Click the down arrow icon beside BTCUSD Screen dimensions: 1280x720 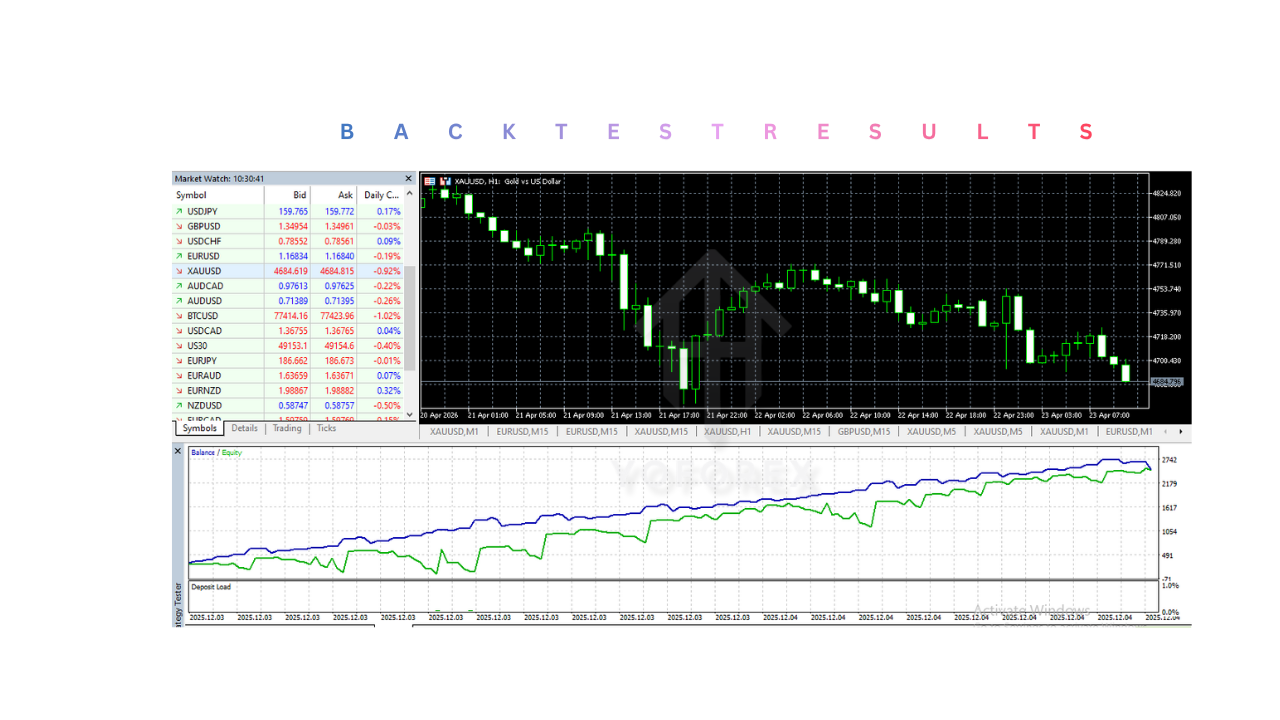click(x=179, y=316)
